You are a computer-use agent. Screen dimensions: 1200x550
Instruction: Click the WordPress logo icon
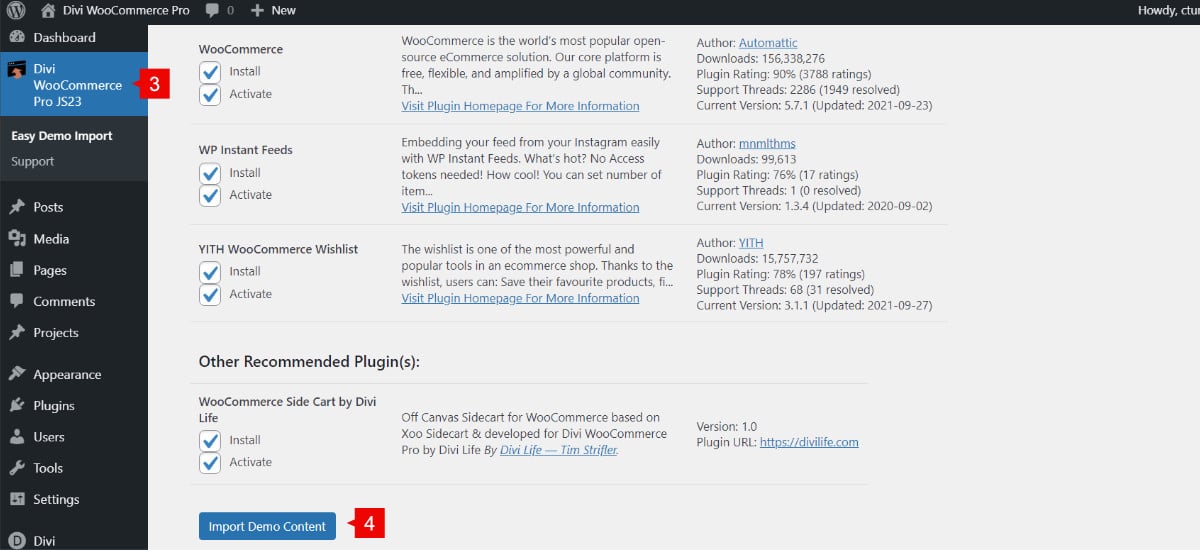click(16, 11)
